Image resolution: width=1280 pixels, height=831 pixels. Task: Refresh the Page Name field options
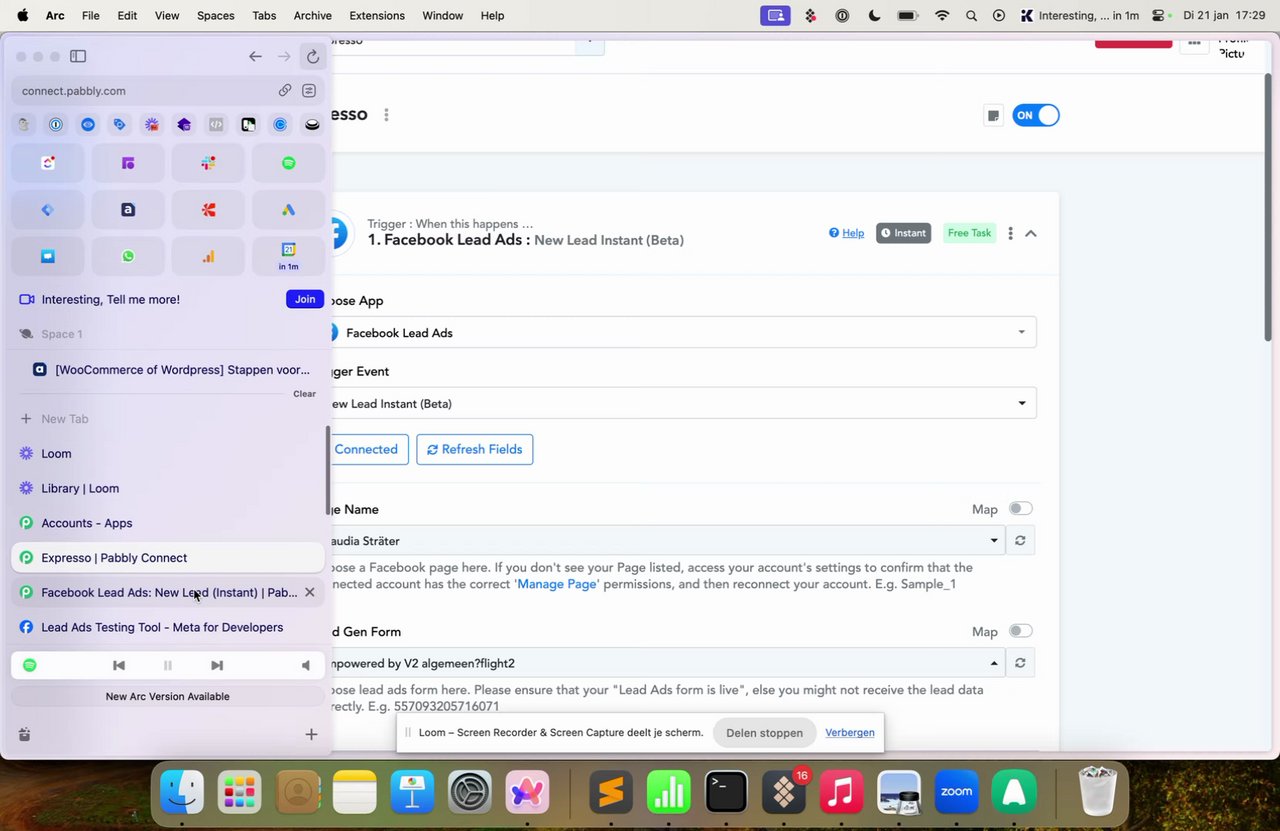click(x=1020, y=540)
